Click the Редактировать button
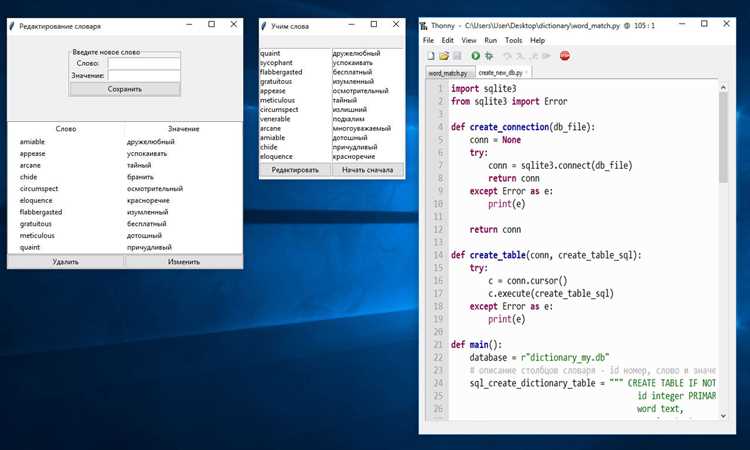Screen dimensions: 750x450 [295, 170]
